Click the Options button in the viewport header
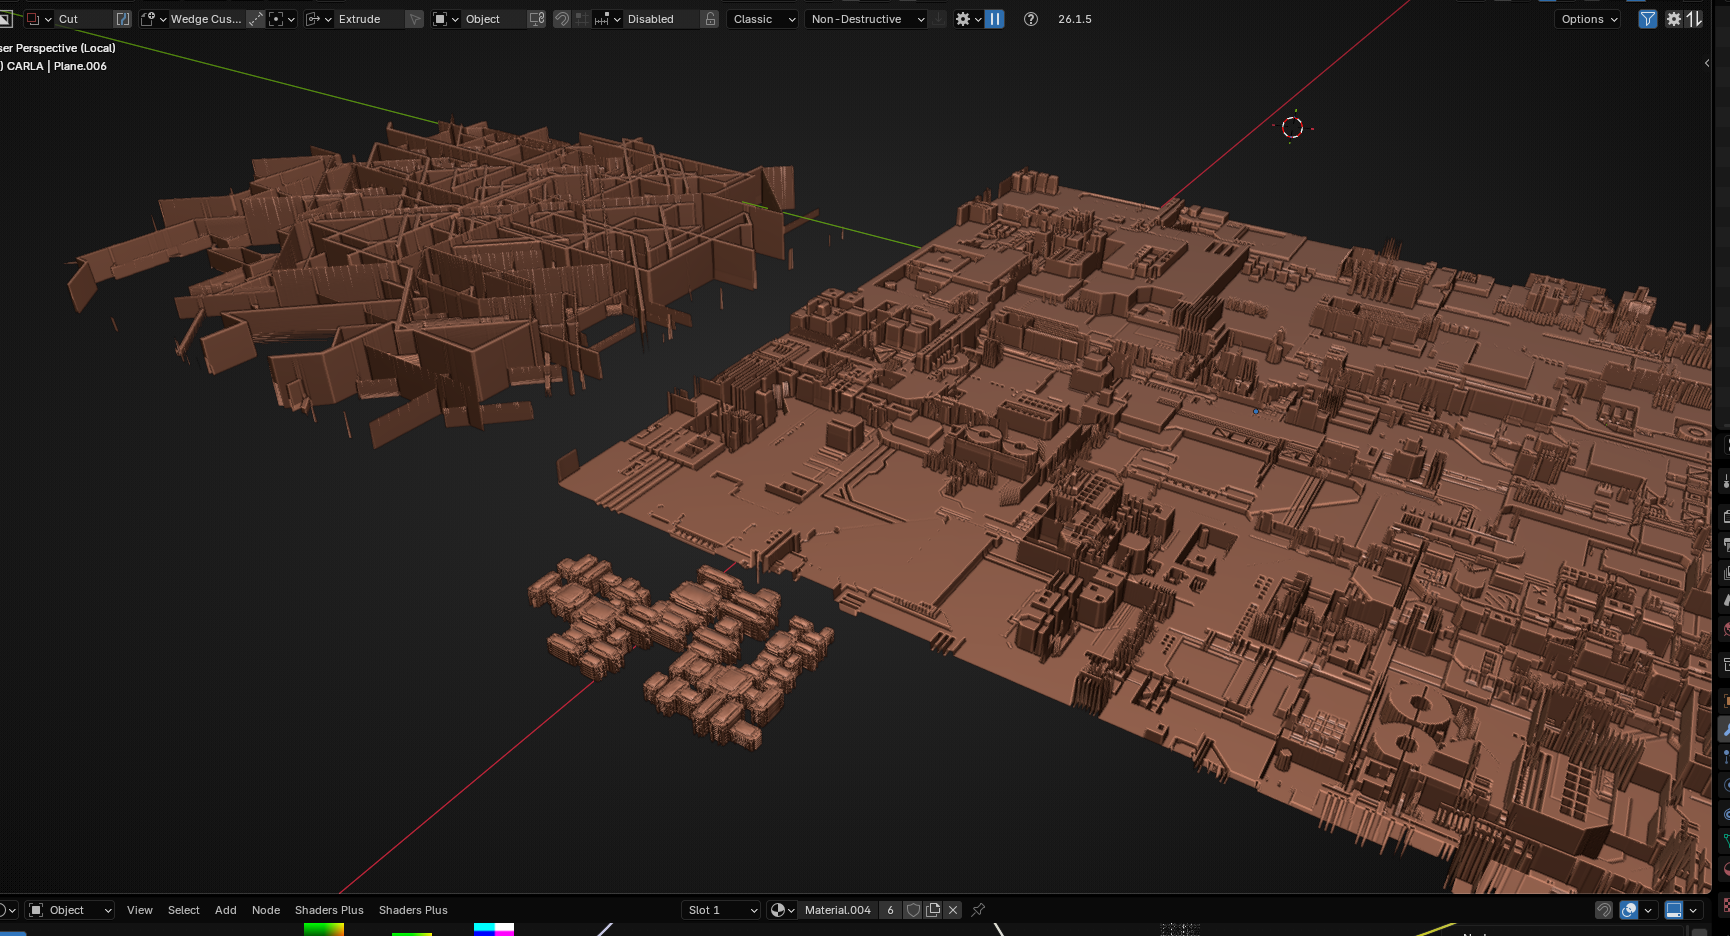1730x936 pixels. tap(1587, 19)
